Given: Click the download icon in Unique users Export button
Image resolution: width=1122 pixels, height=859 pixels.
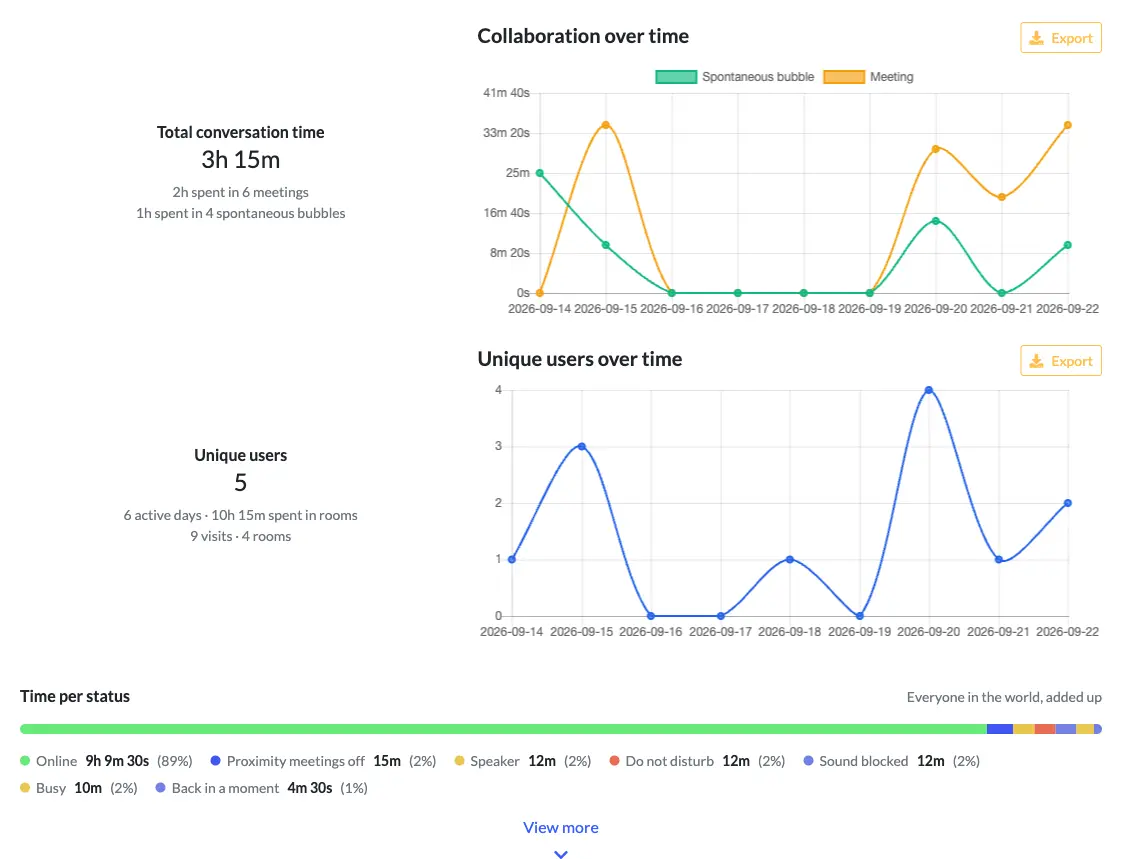Looking at the screenshot, I should tap(1036, 361).
